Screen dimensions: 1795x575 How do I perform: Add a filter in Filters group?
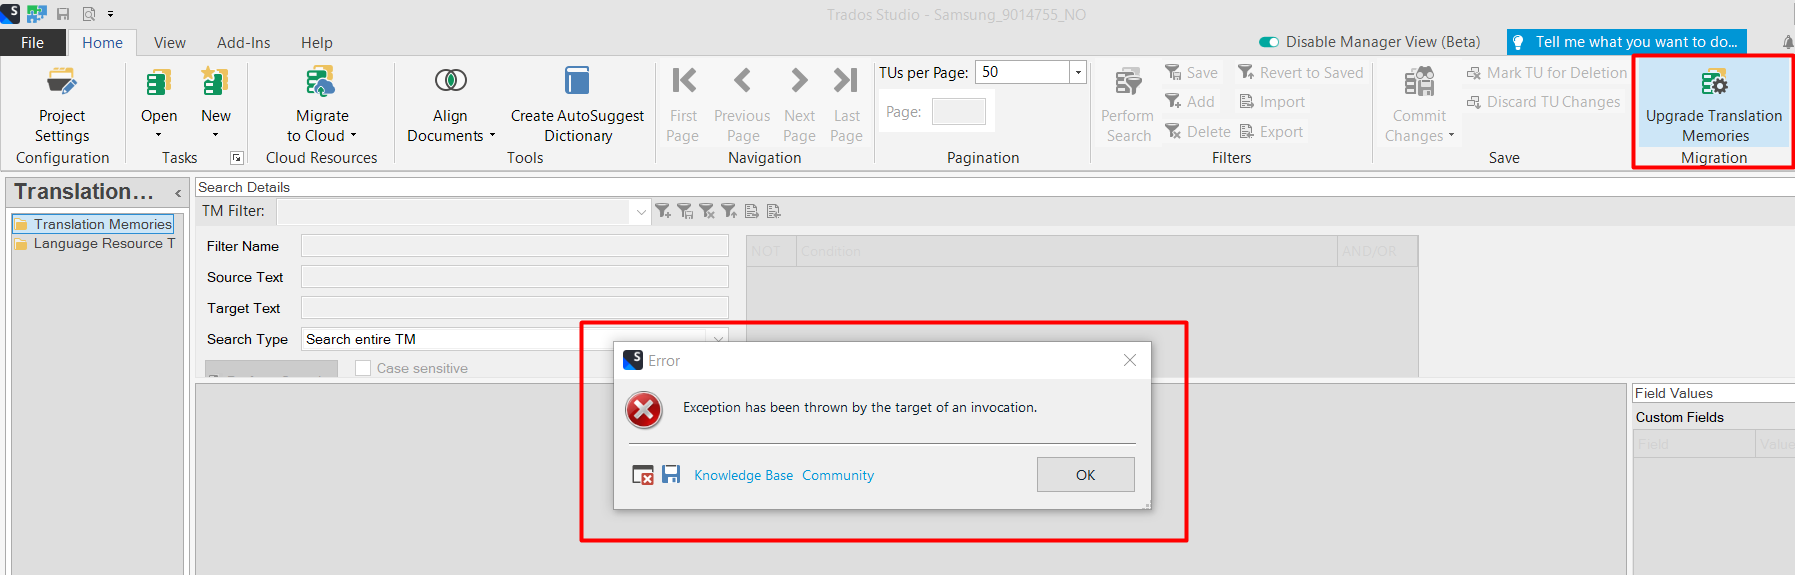point(1189,102)
